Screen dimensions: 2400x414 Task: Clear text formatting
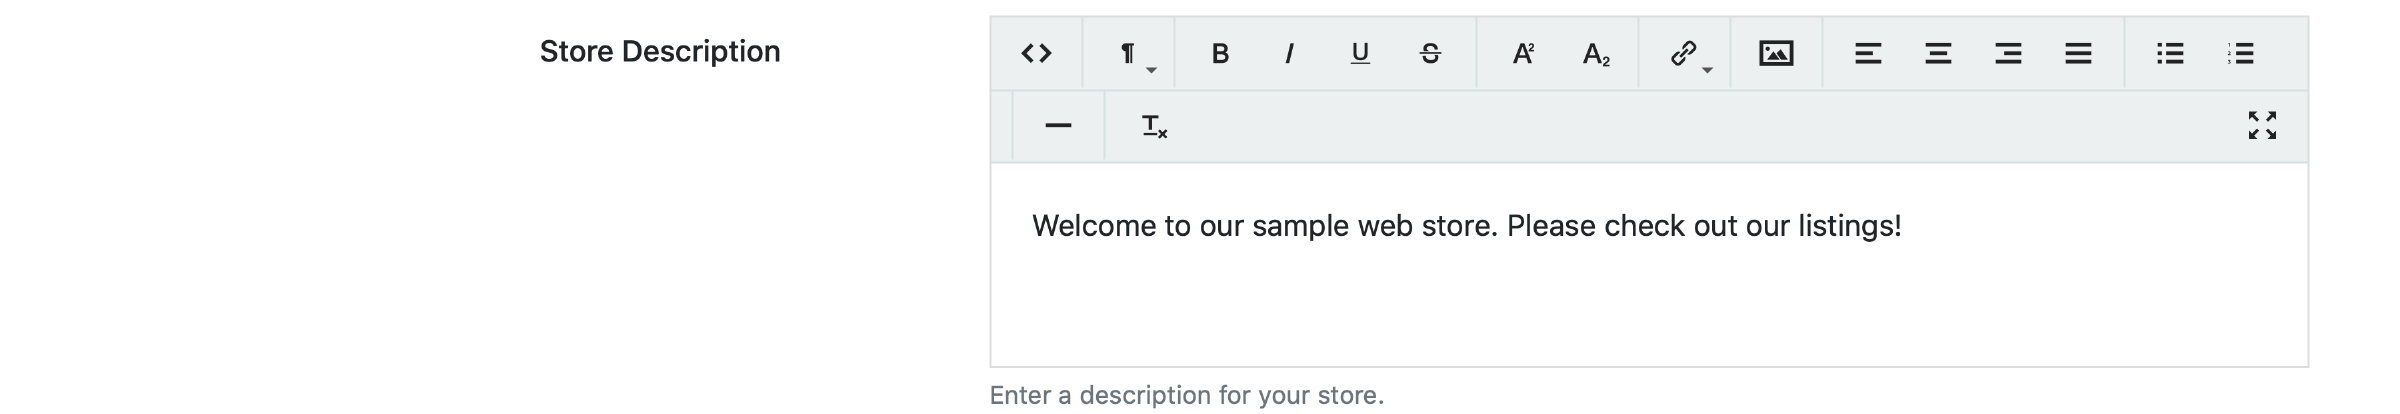point(1153,126)
